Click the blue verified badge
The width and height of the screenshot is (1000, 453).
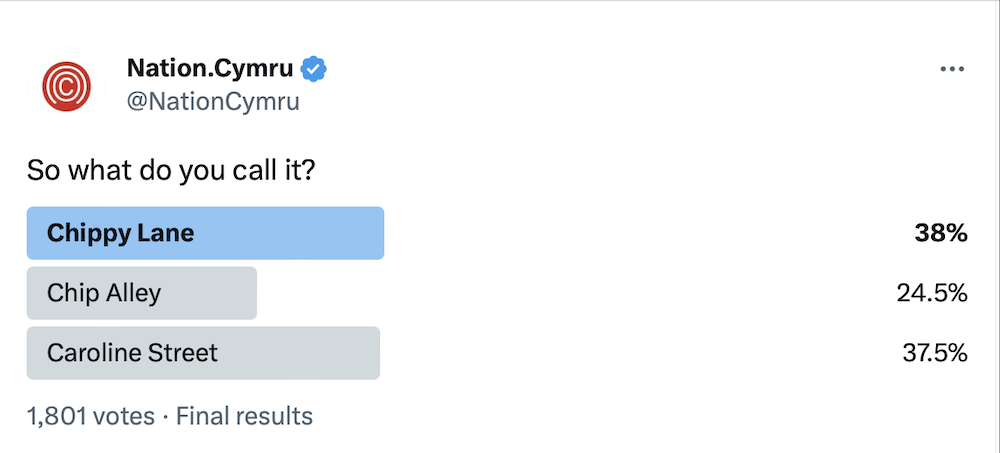pyautogui.click(x=314, y=69)
